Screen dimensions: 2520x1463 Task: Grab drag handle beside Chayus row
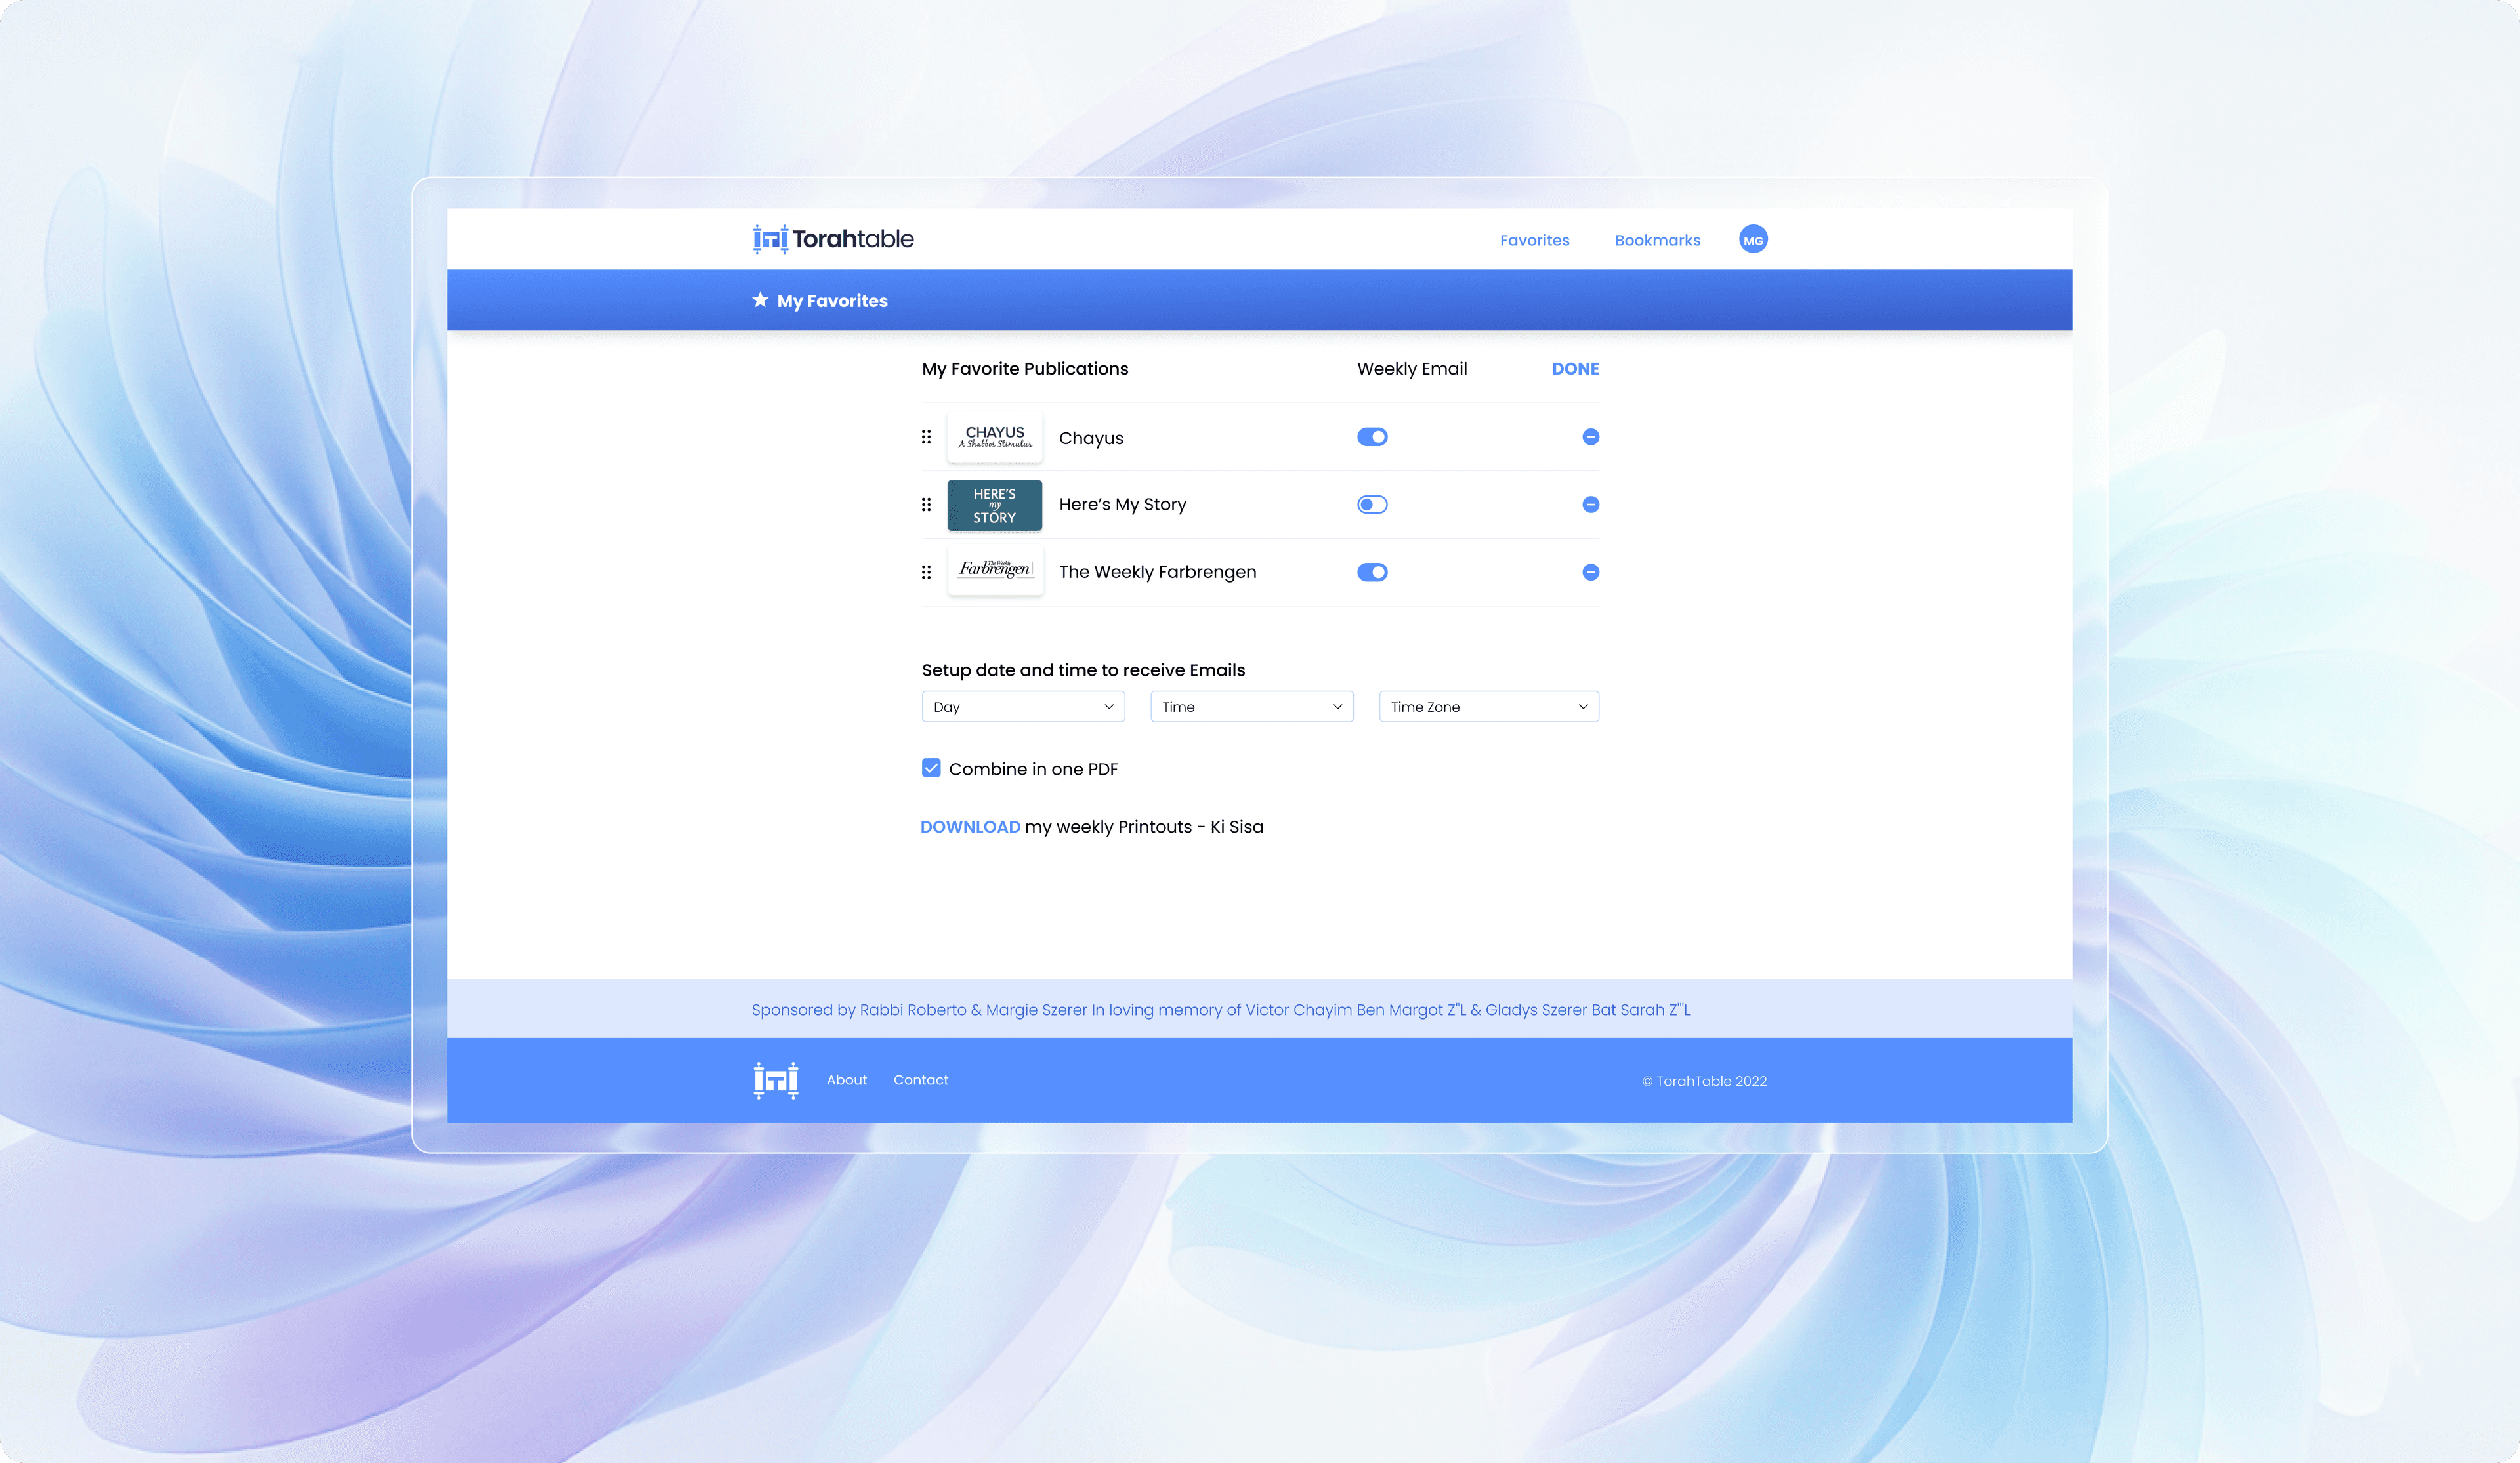(926, 437)
